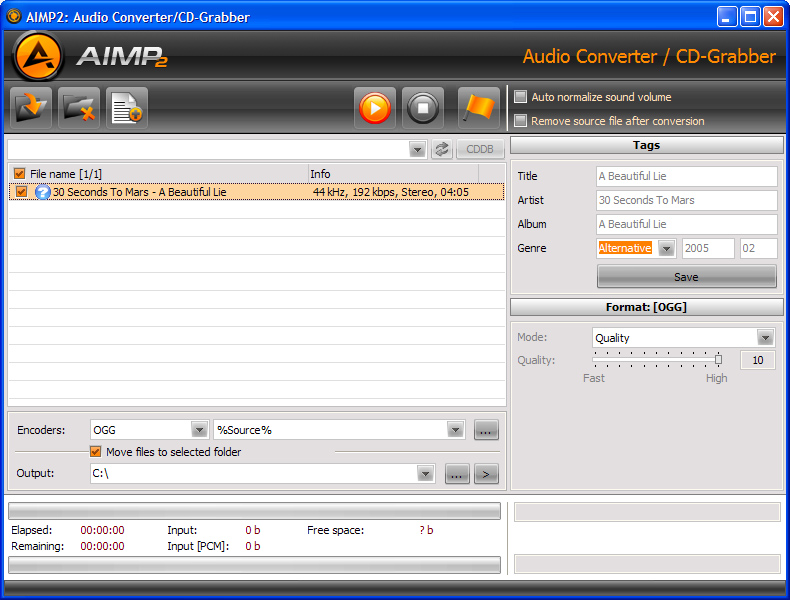Click the add files folder icon

click(x=30, y=108)
